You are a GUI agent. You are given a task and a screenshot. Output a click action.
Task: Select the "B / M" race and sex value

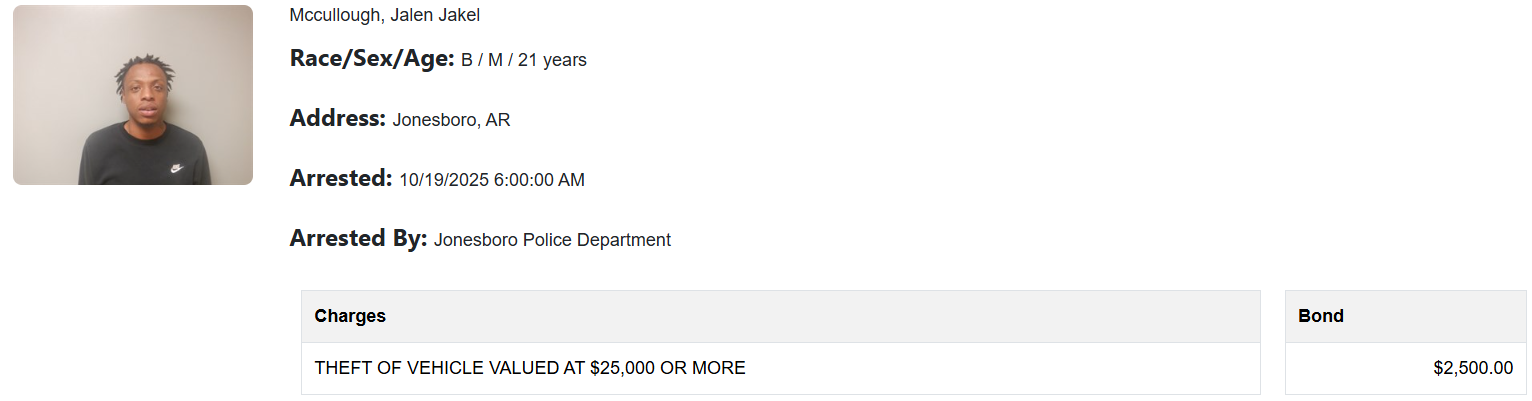(481, 60)
